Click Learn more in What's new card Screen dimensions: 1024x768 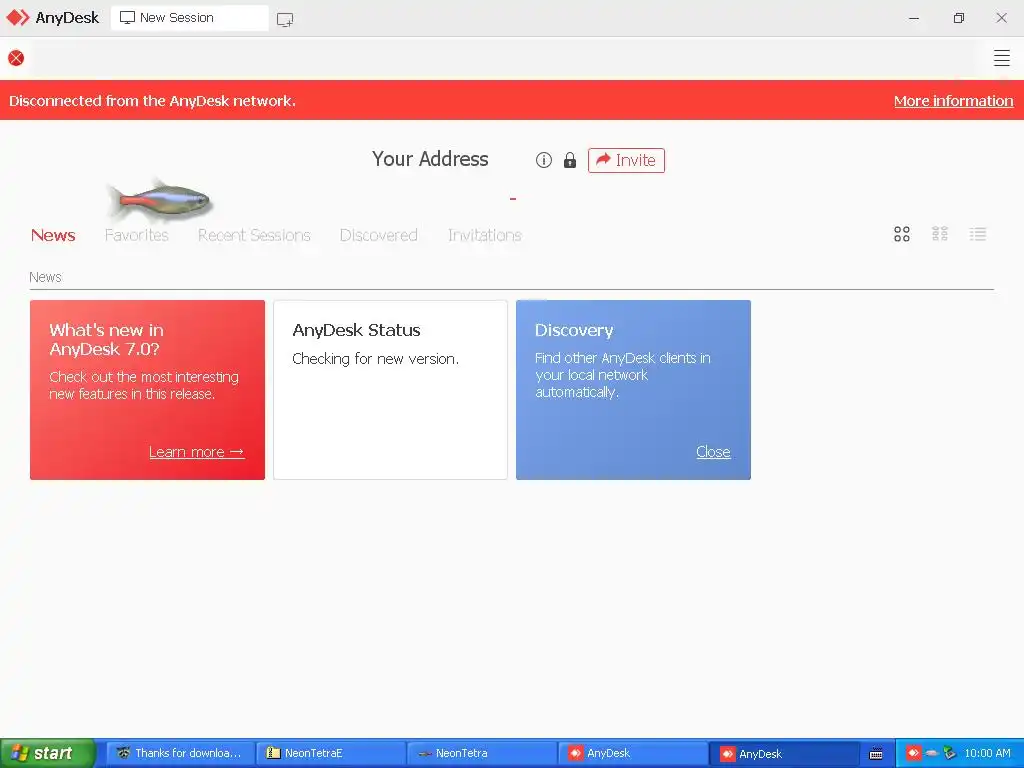[197, 452]
